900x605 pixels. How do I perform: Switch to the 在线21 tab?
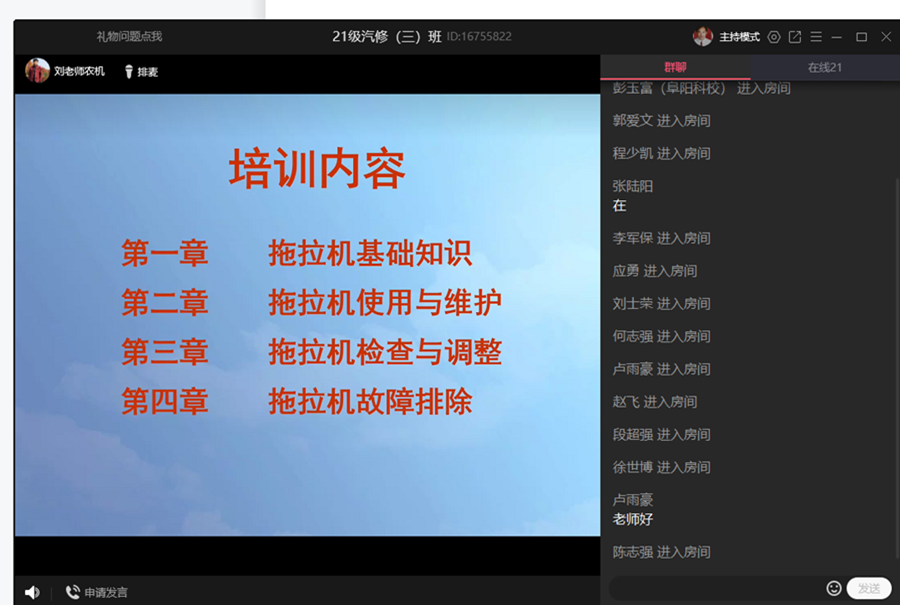[824, 67]
